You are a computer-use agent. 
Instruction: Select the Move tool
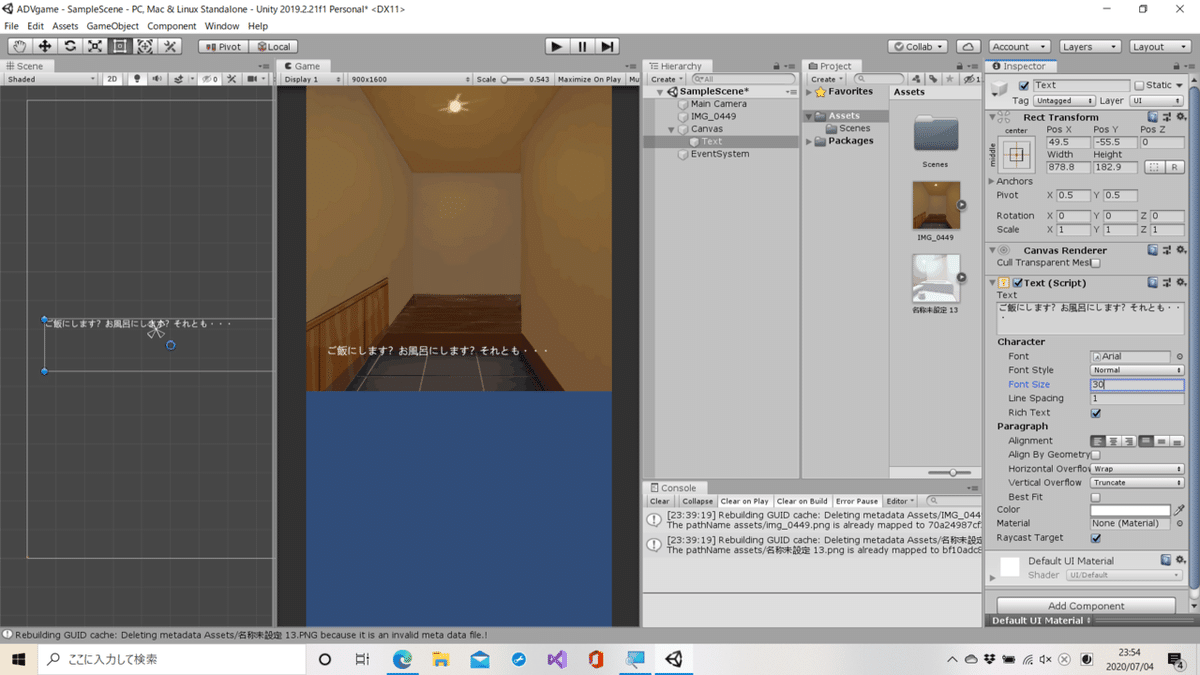[x=45, y=46]
